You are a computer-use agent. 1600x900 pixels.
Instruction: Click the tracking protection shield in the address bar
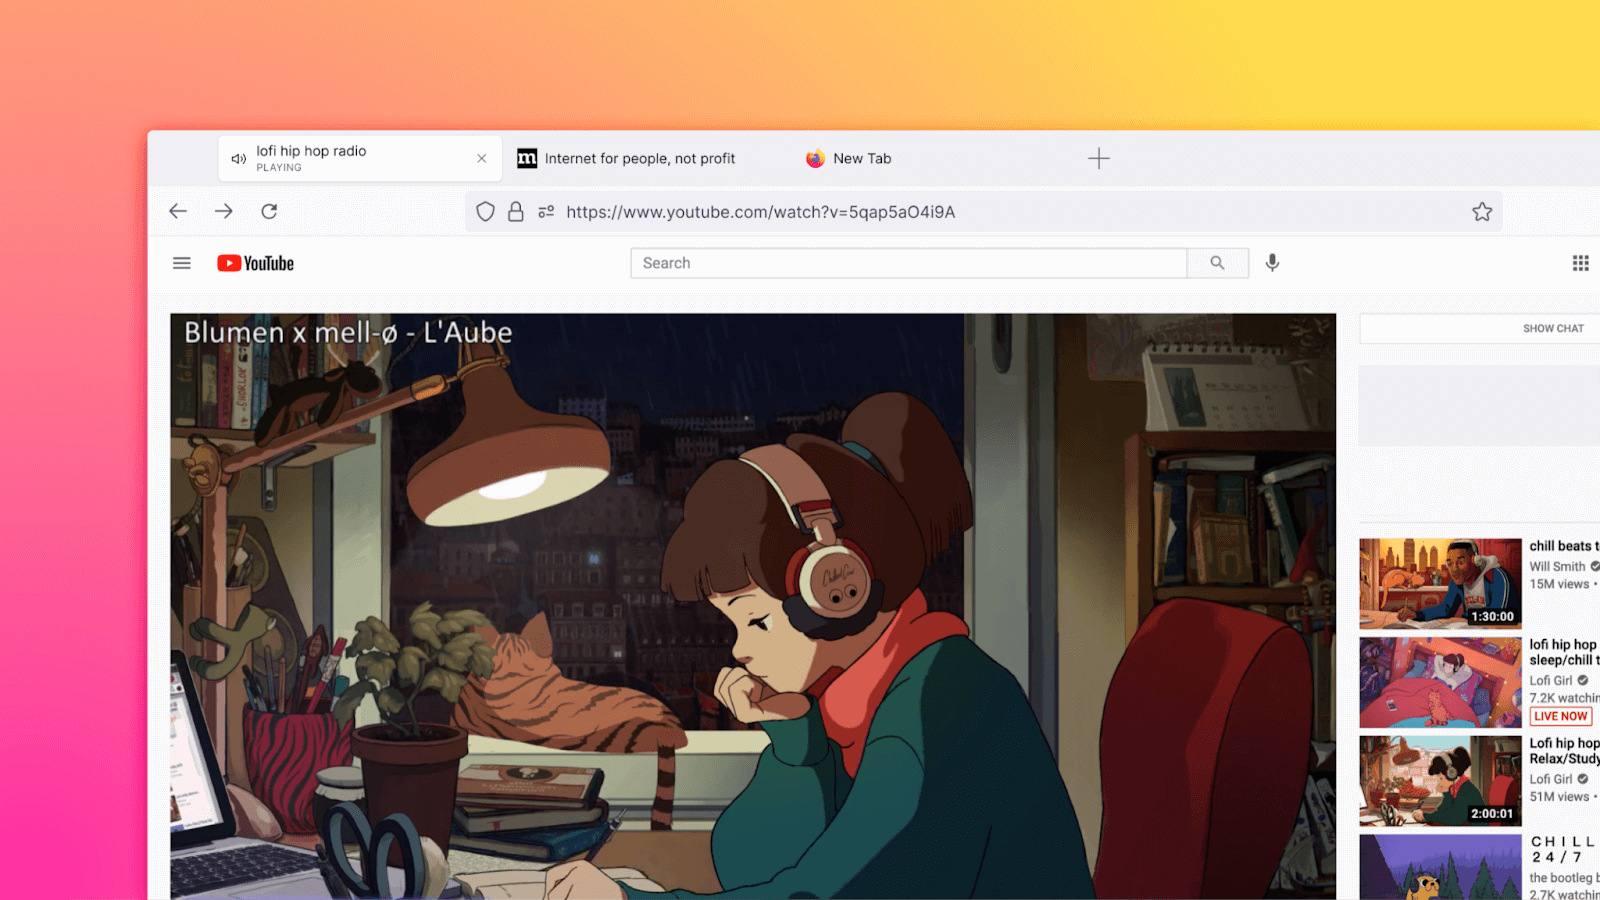(485, 211)
